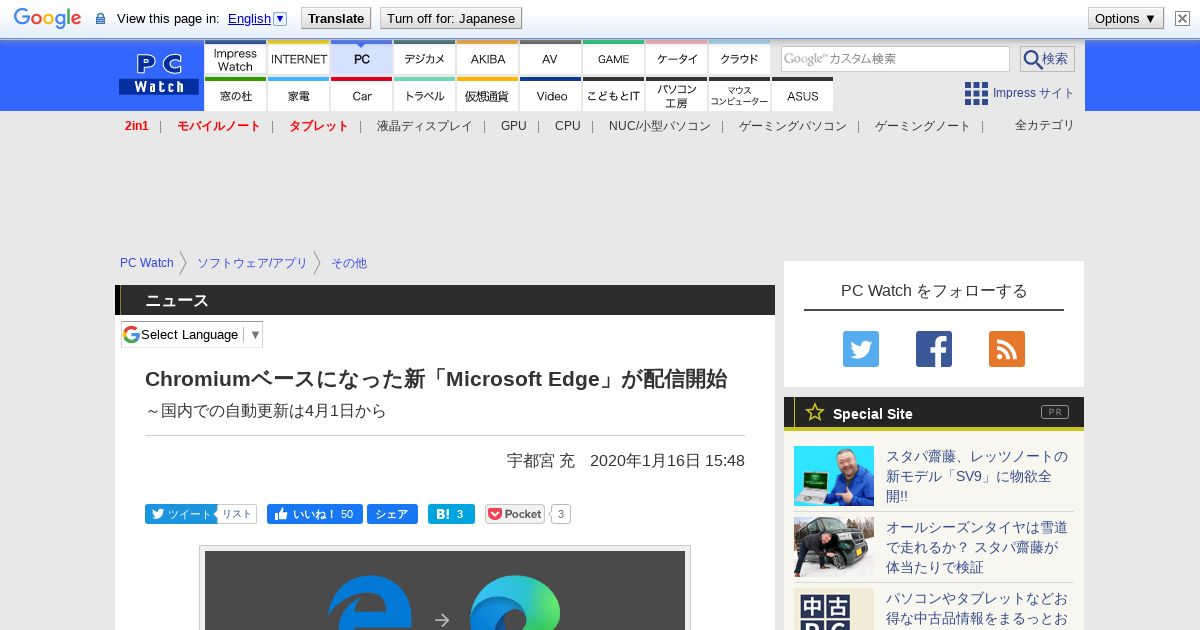Open the AV tab

point(550,59)
